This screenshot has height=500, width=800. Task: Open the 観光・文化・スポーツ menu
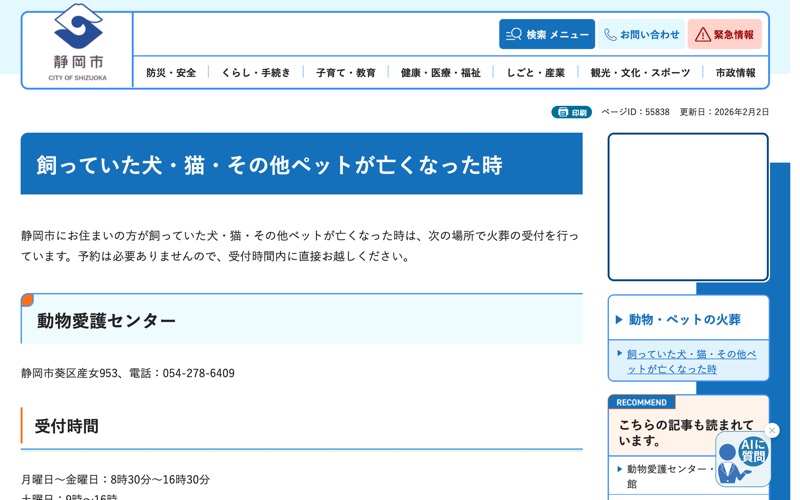640,72
